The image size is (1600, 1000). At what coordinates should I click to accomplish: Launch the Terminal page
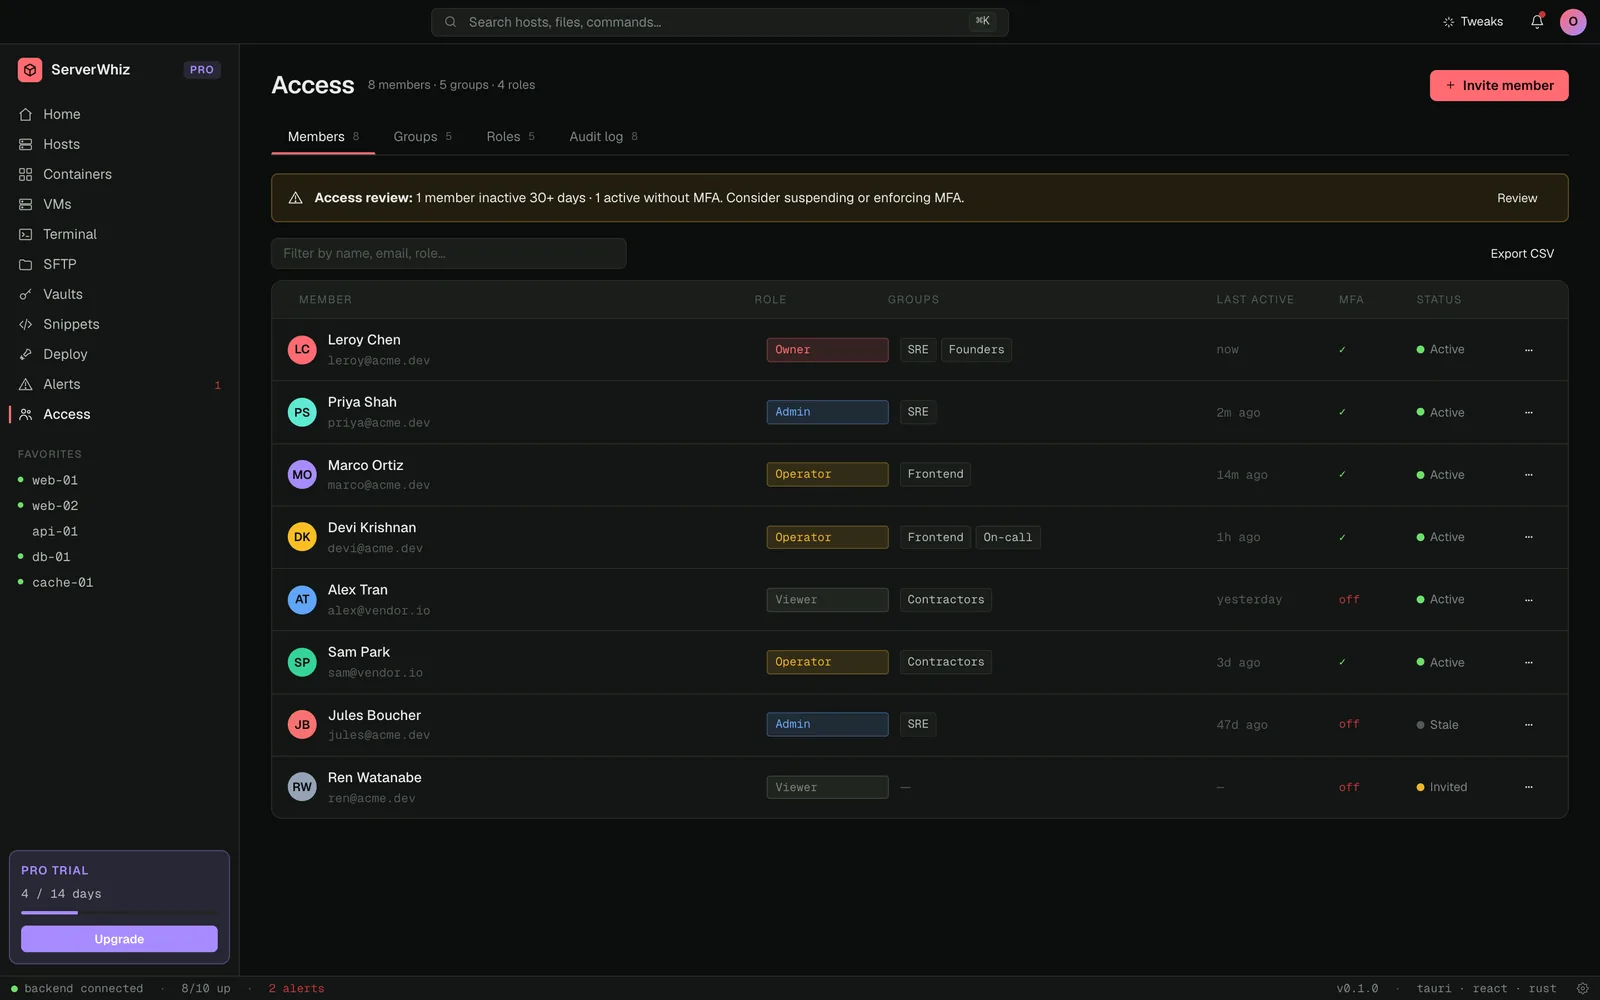[120, 234]
